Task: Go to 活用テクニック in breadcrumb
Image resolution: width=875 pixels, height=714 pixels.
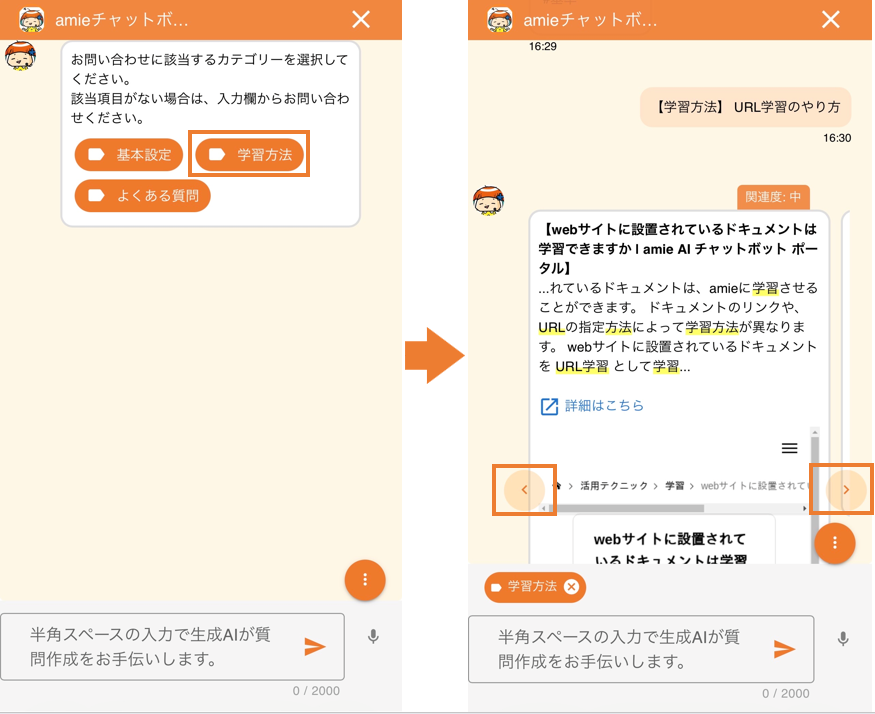Action: [x=608, y=485]
